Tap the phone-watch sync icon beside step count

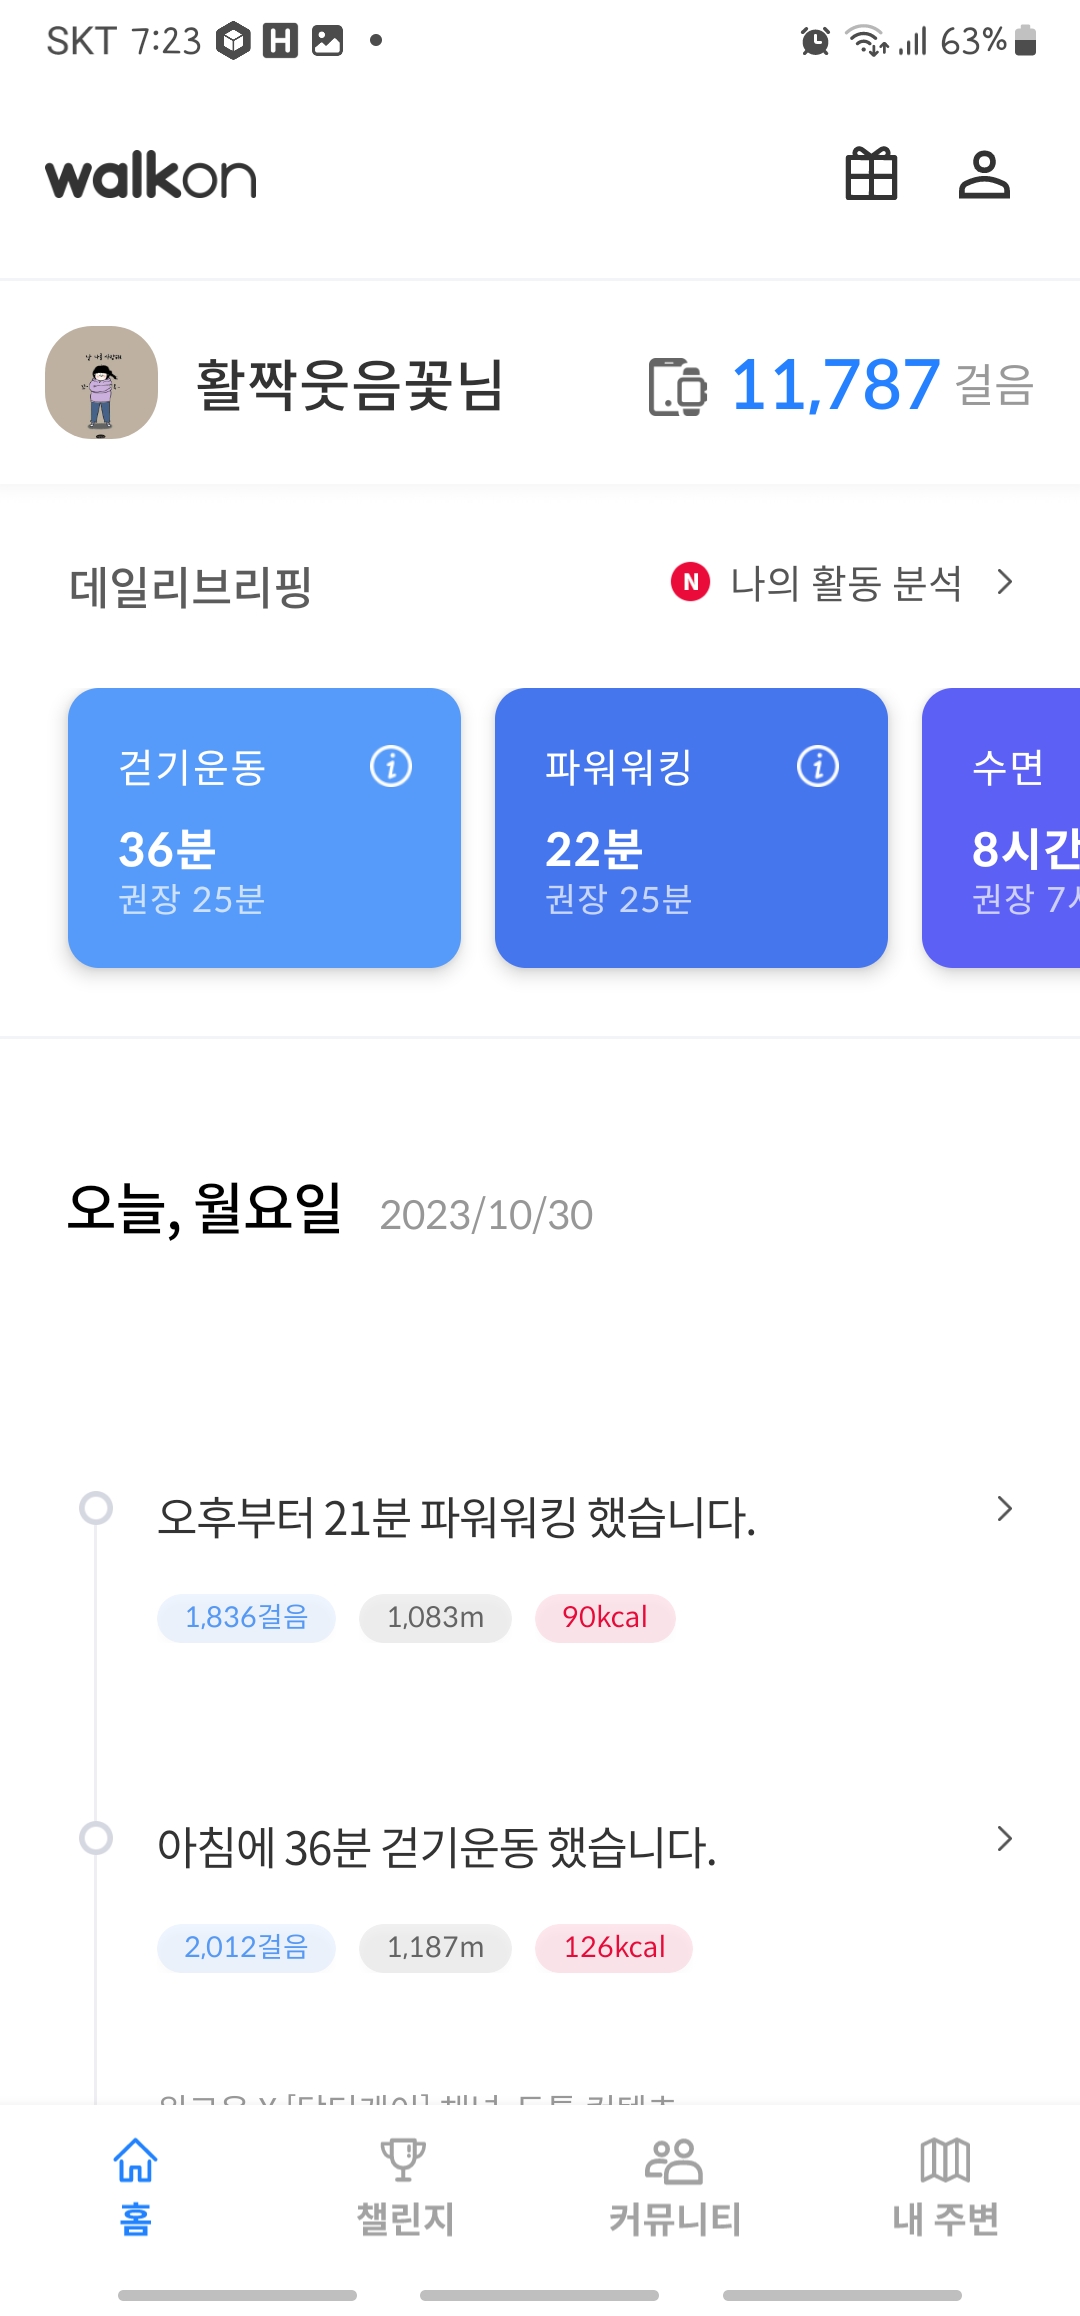tap(677, 386)
